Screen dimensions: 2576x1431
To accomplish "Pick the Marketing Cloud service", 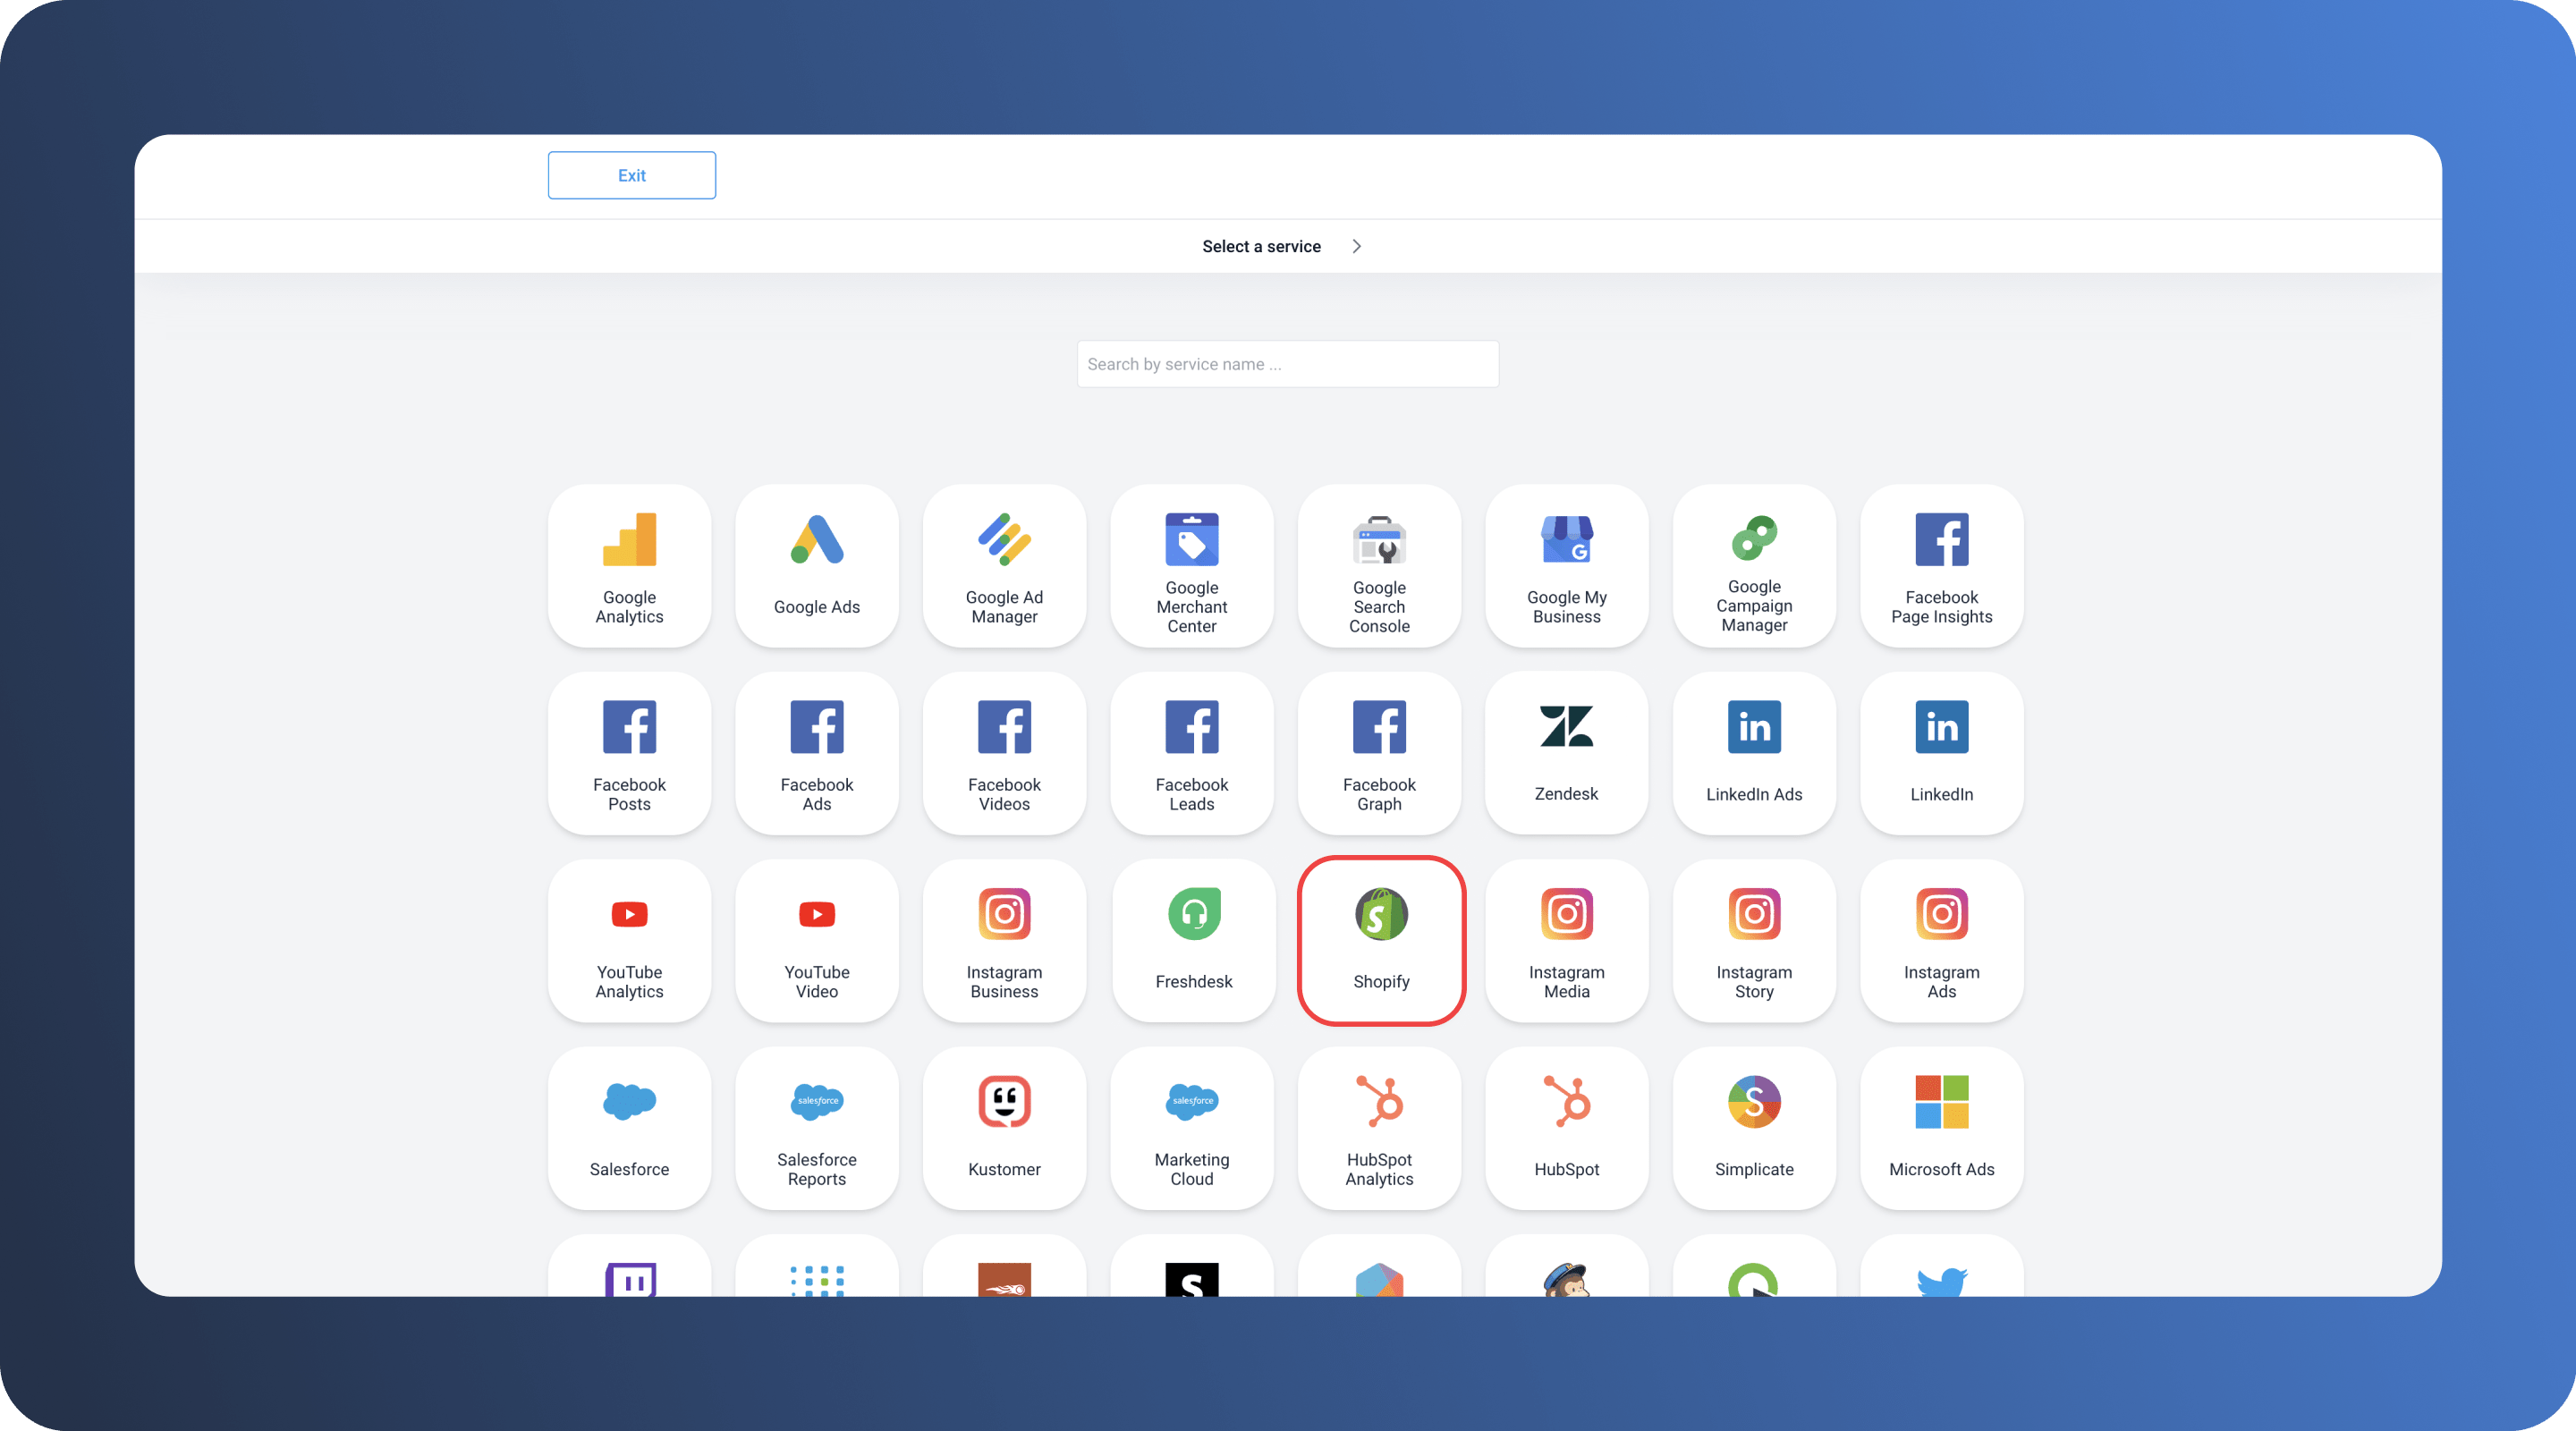I will (x=1192, y=1128).
